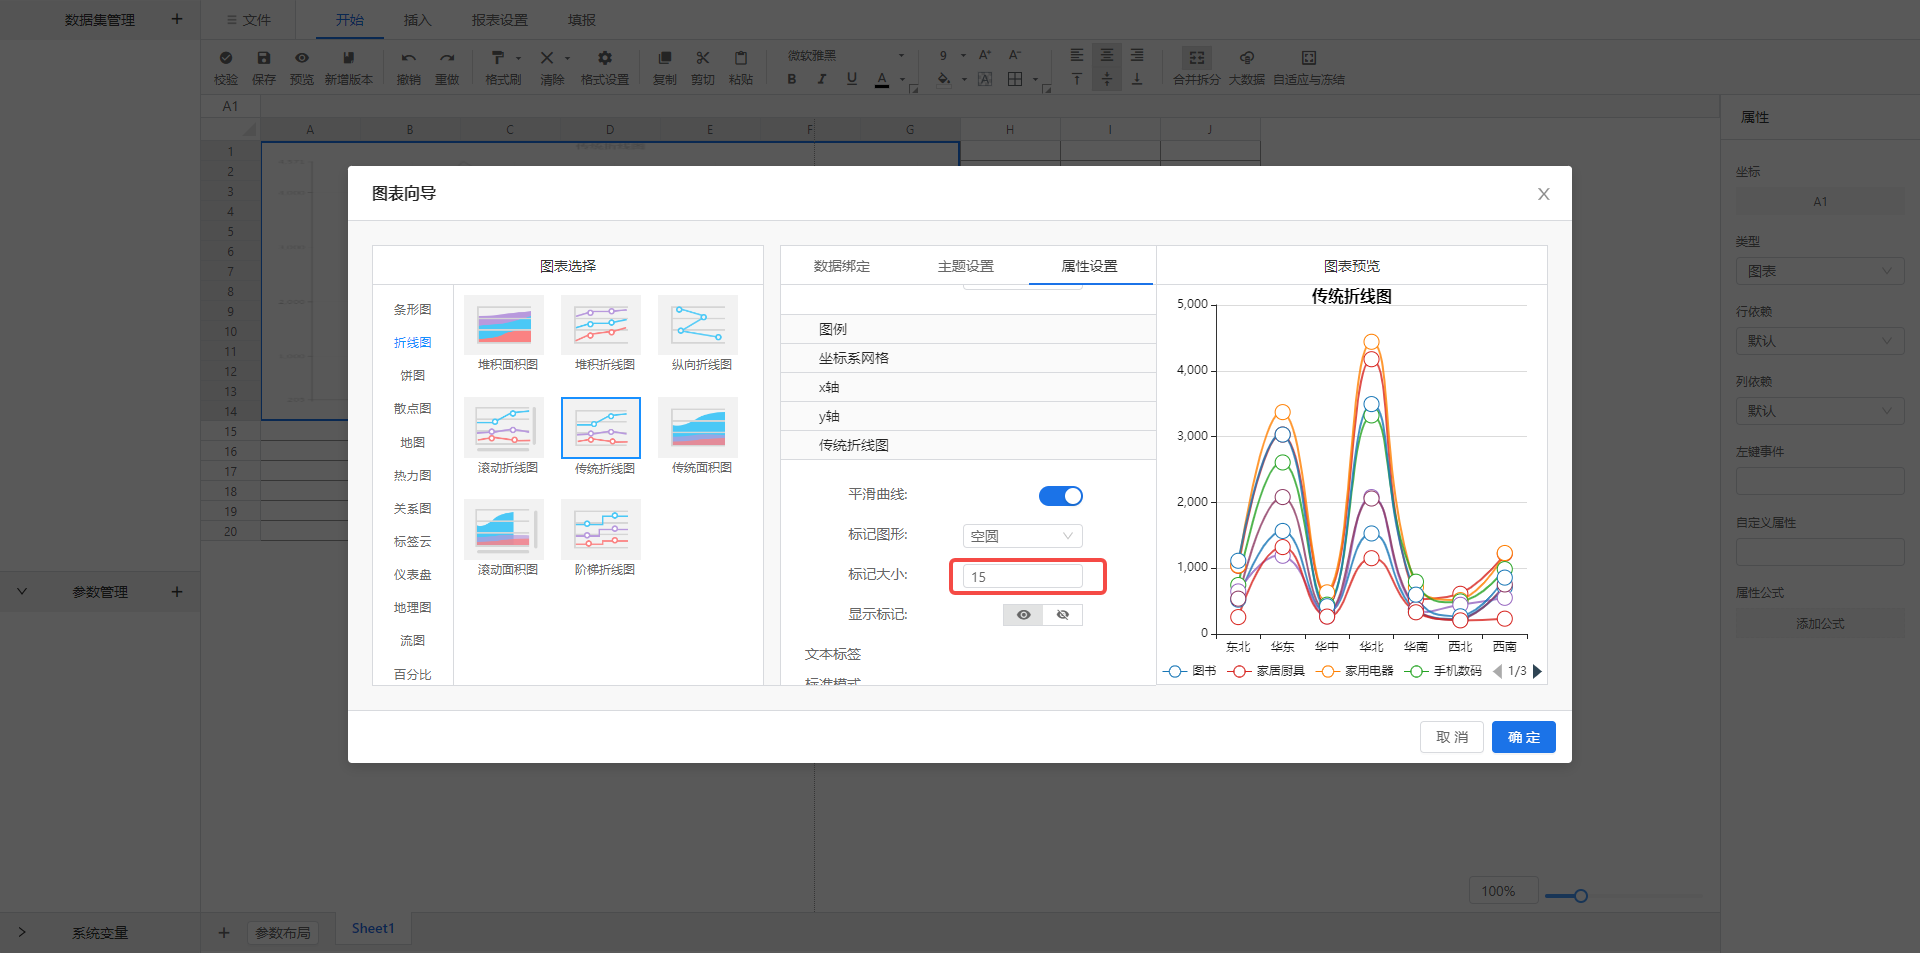Click the 标记大小 input field
Image resolution: width=1920 pixels, height=953 pixels.
point(1022,577)
